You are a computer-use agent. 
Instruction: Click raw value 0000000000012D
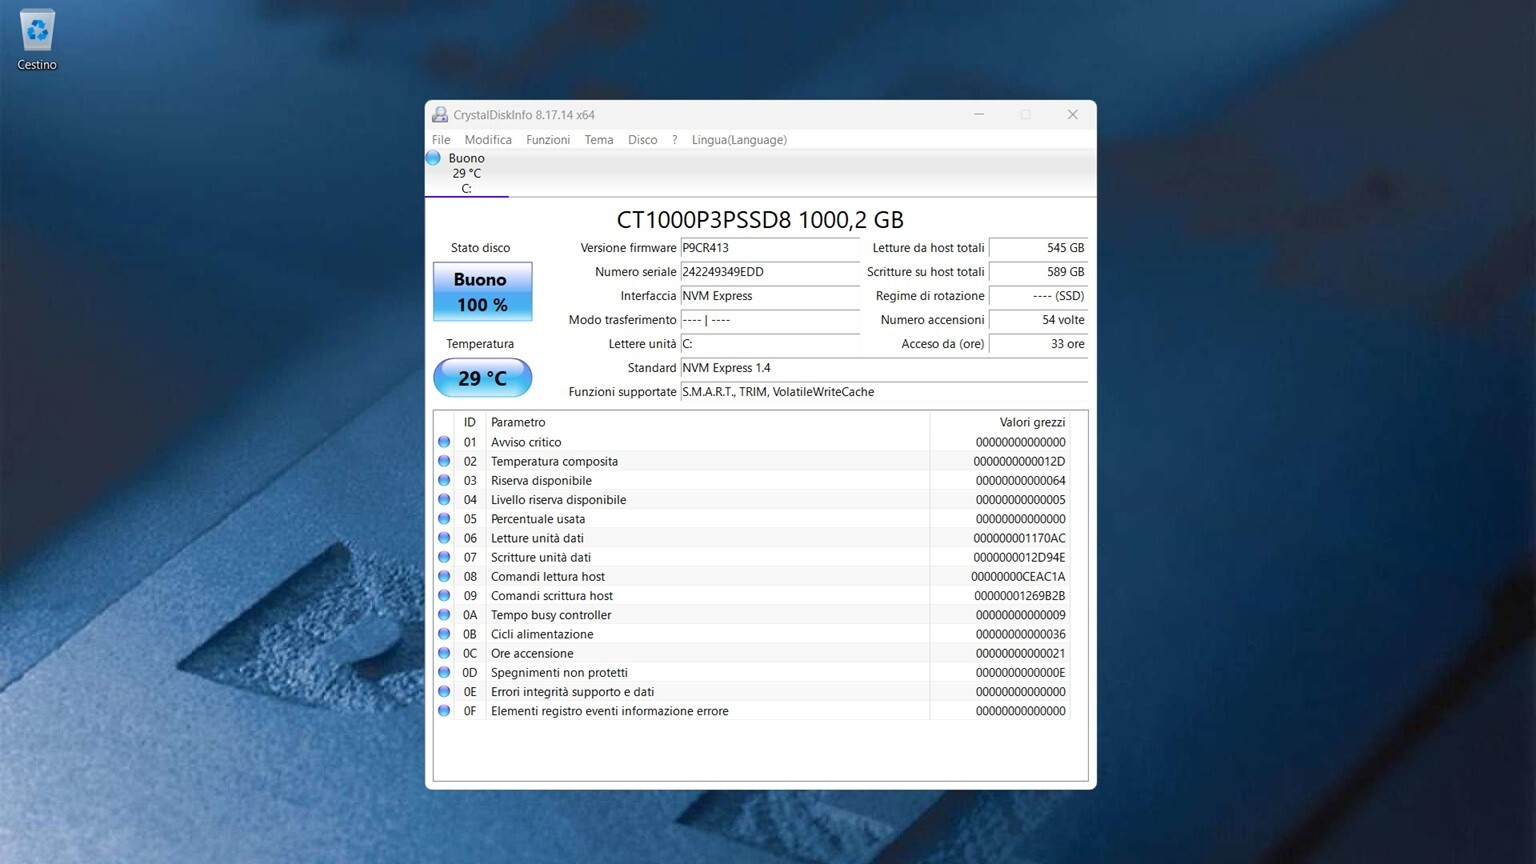[1019, 461]
